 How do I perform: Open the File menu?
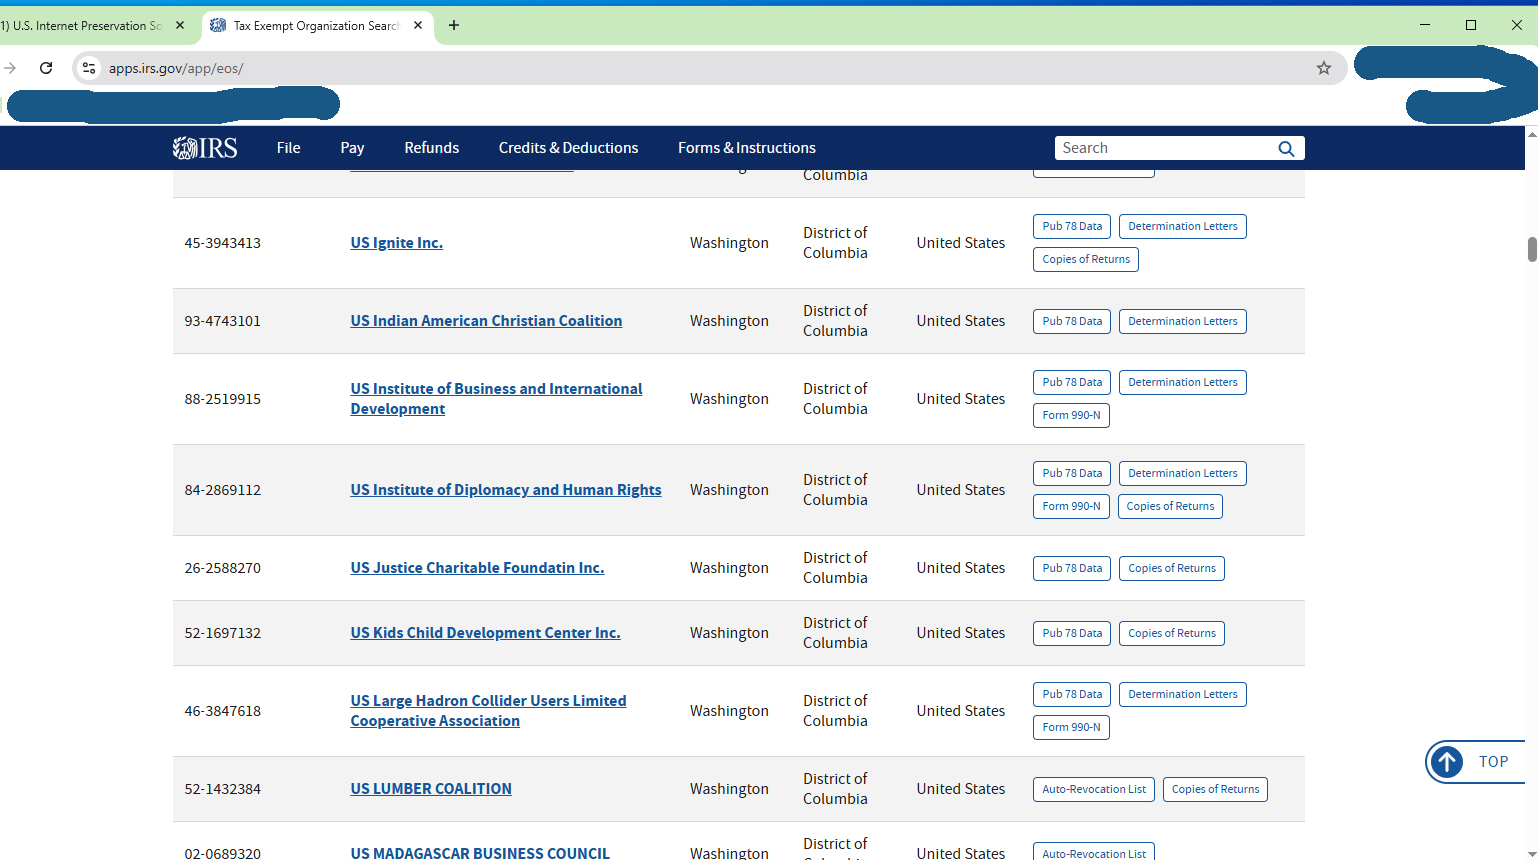click(x=288, y=148)
